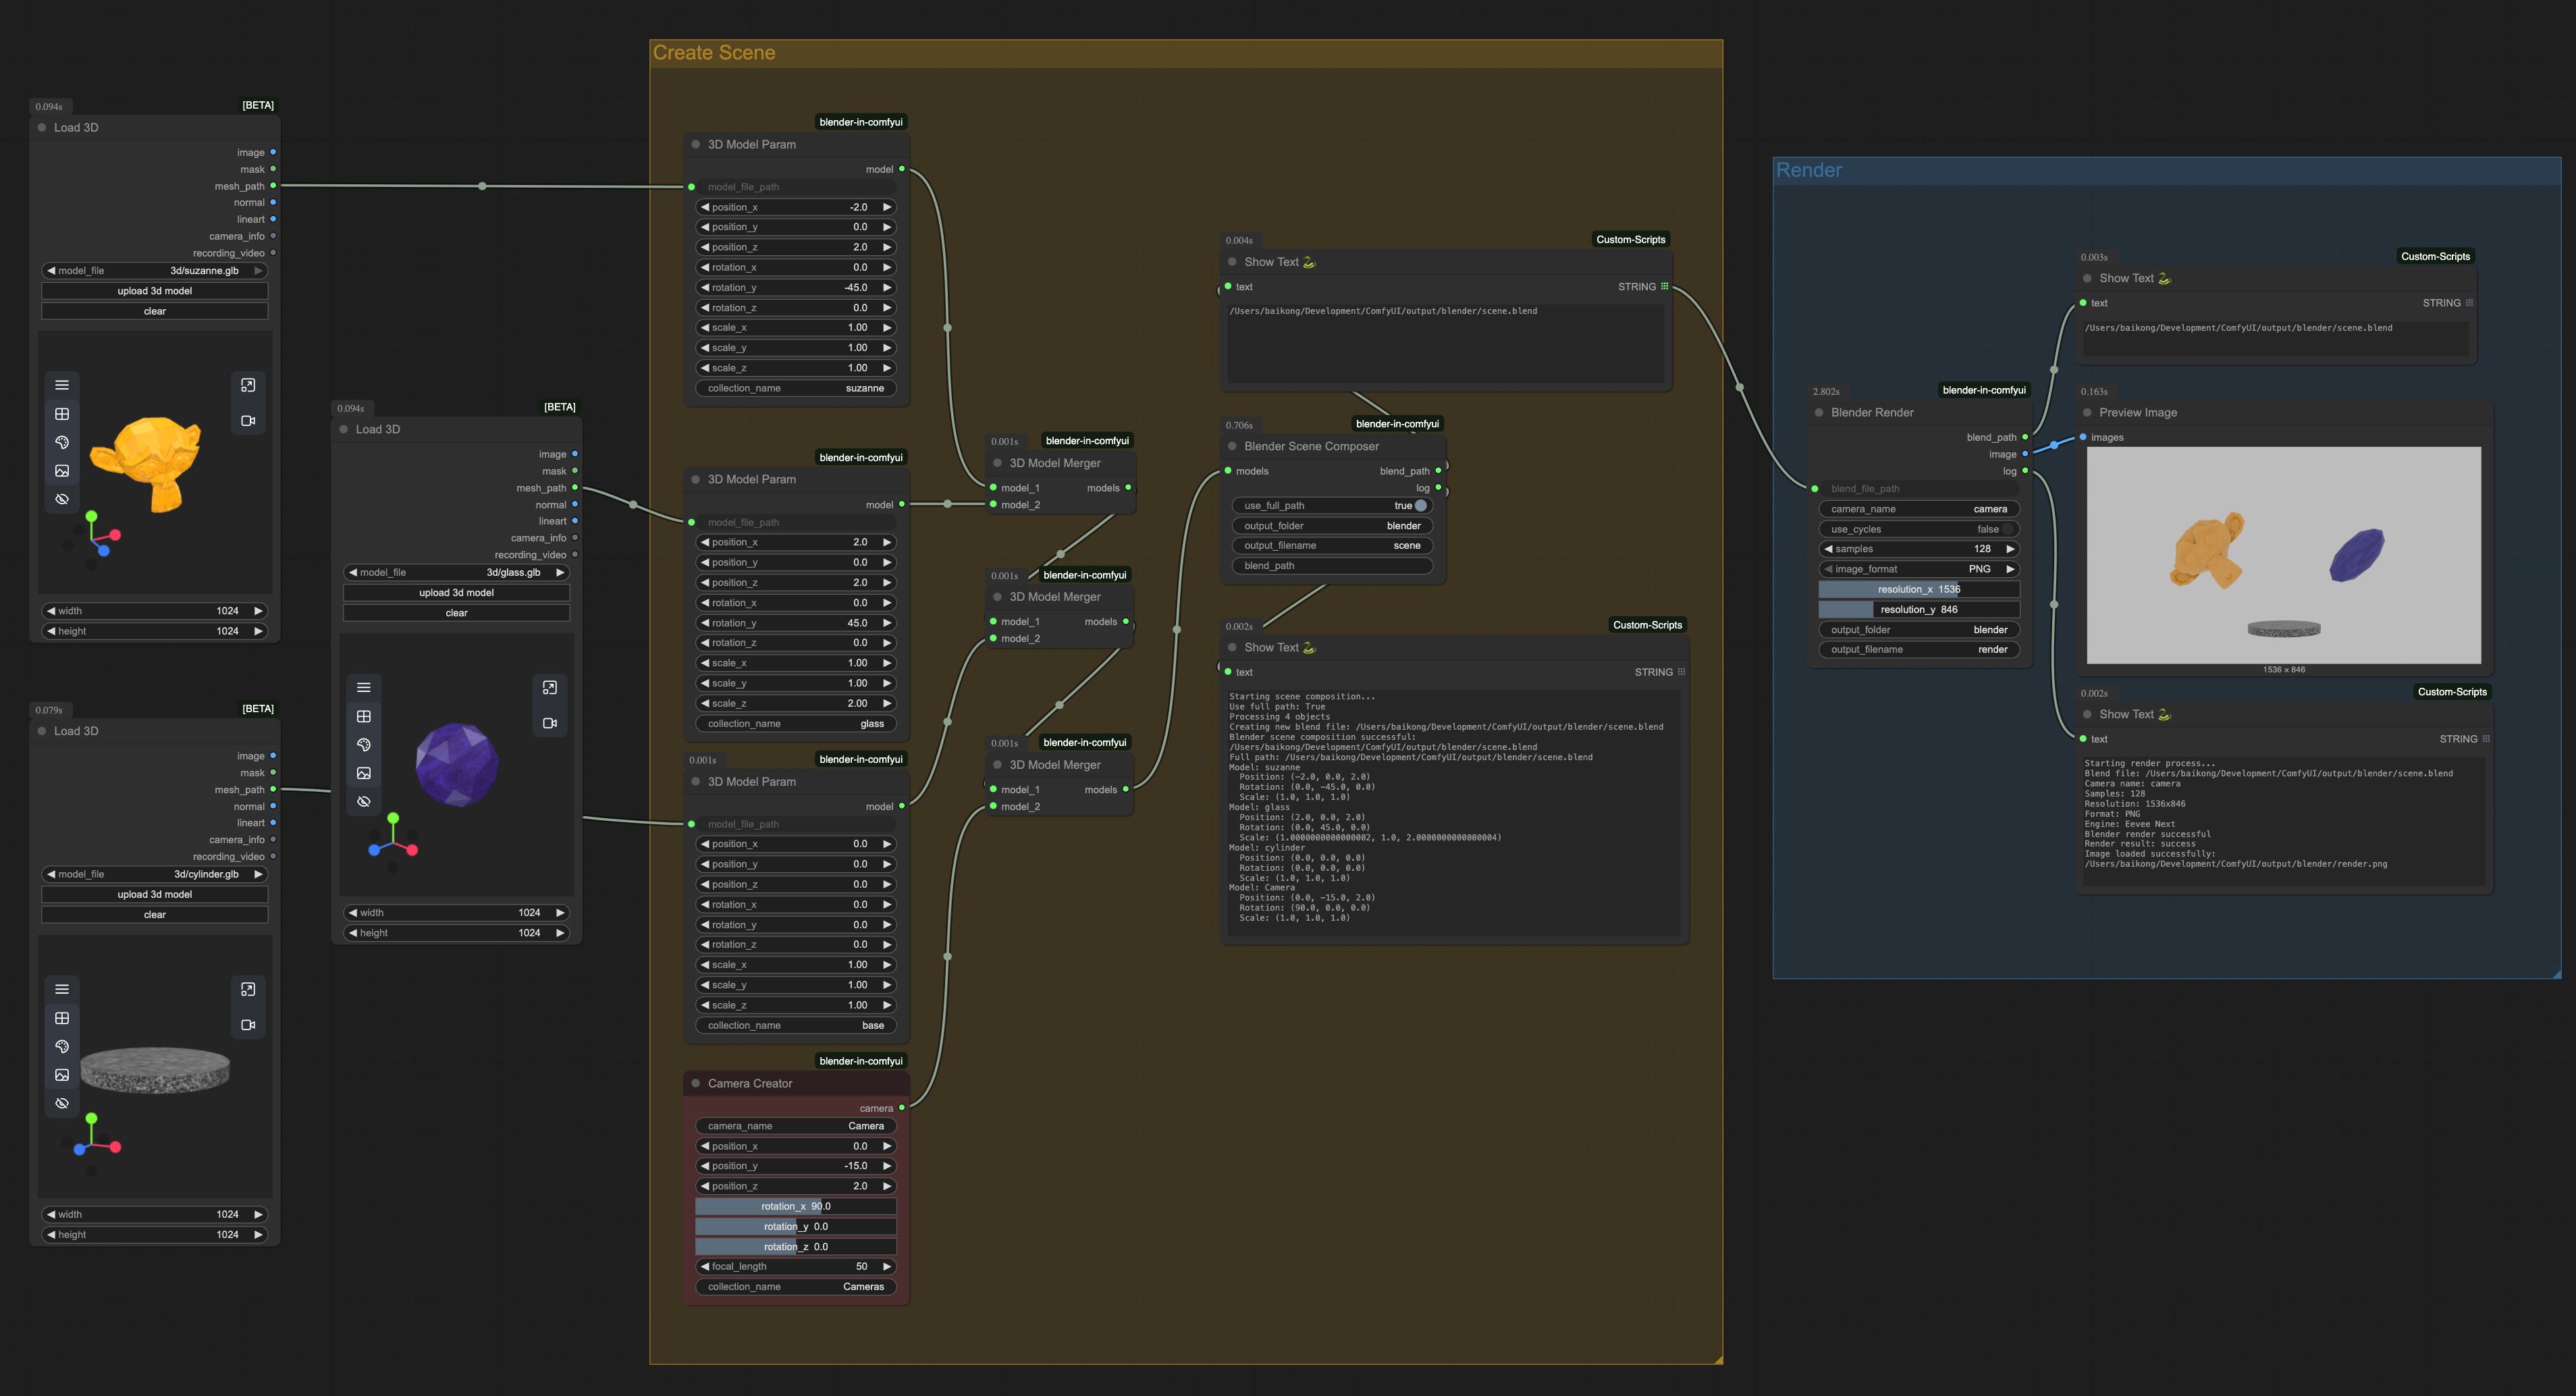Click upload 3d model in glass Load 3D node

457,593
